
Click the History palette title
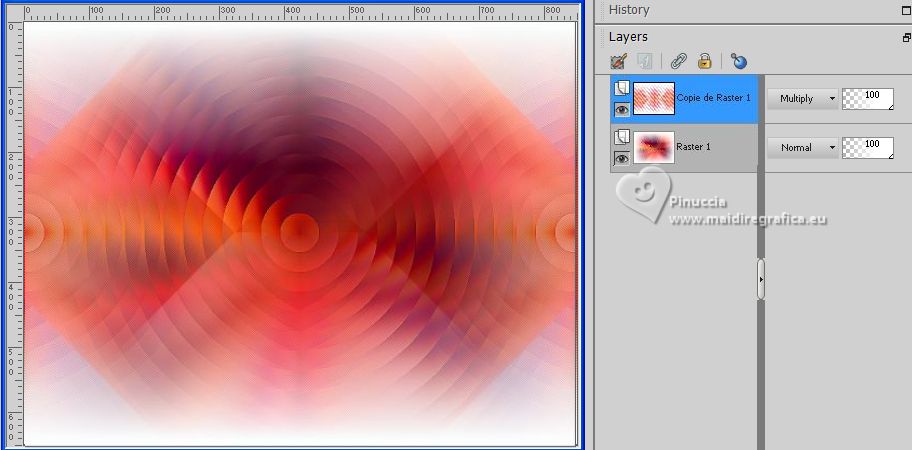pyautogui.click(x=629, y=10)
